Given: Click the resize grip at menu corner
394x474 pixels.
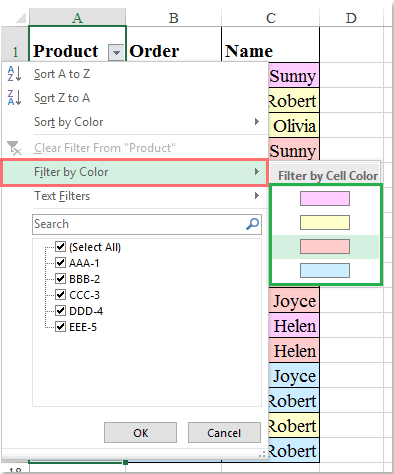Looking at the screenshot, I should point(262,454).
